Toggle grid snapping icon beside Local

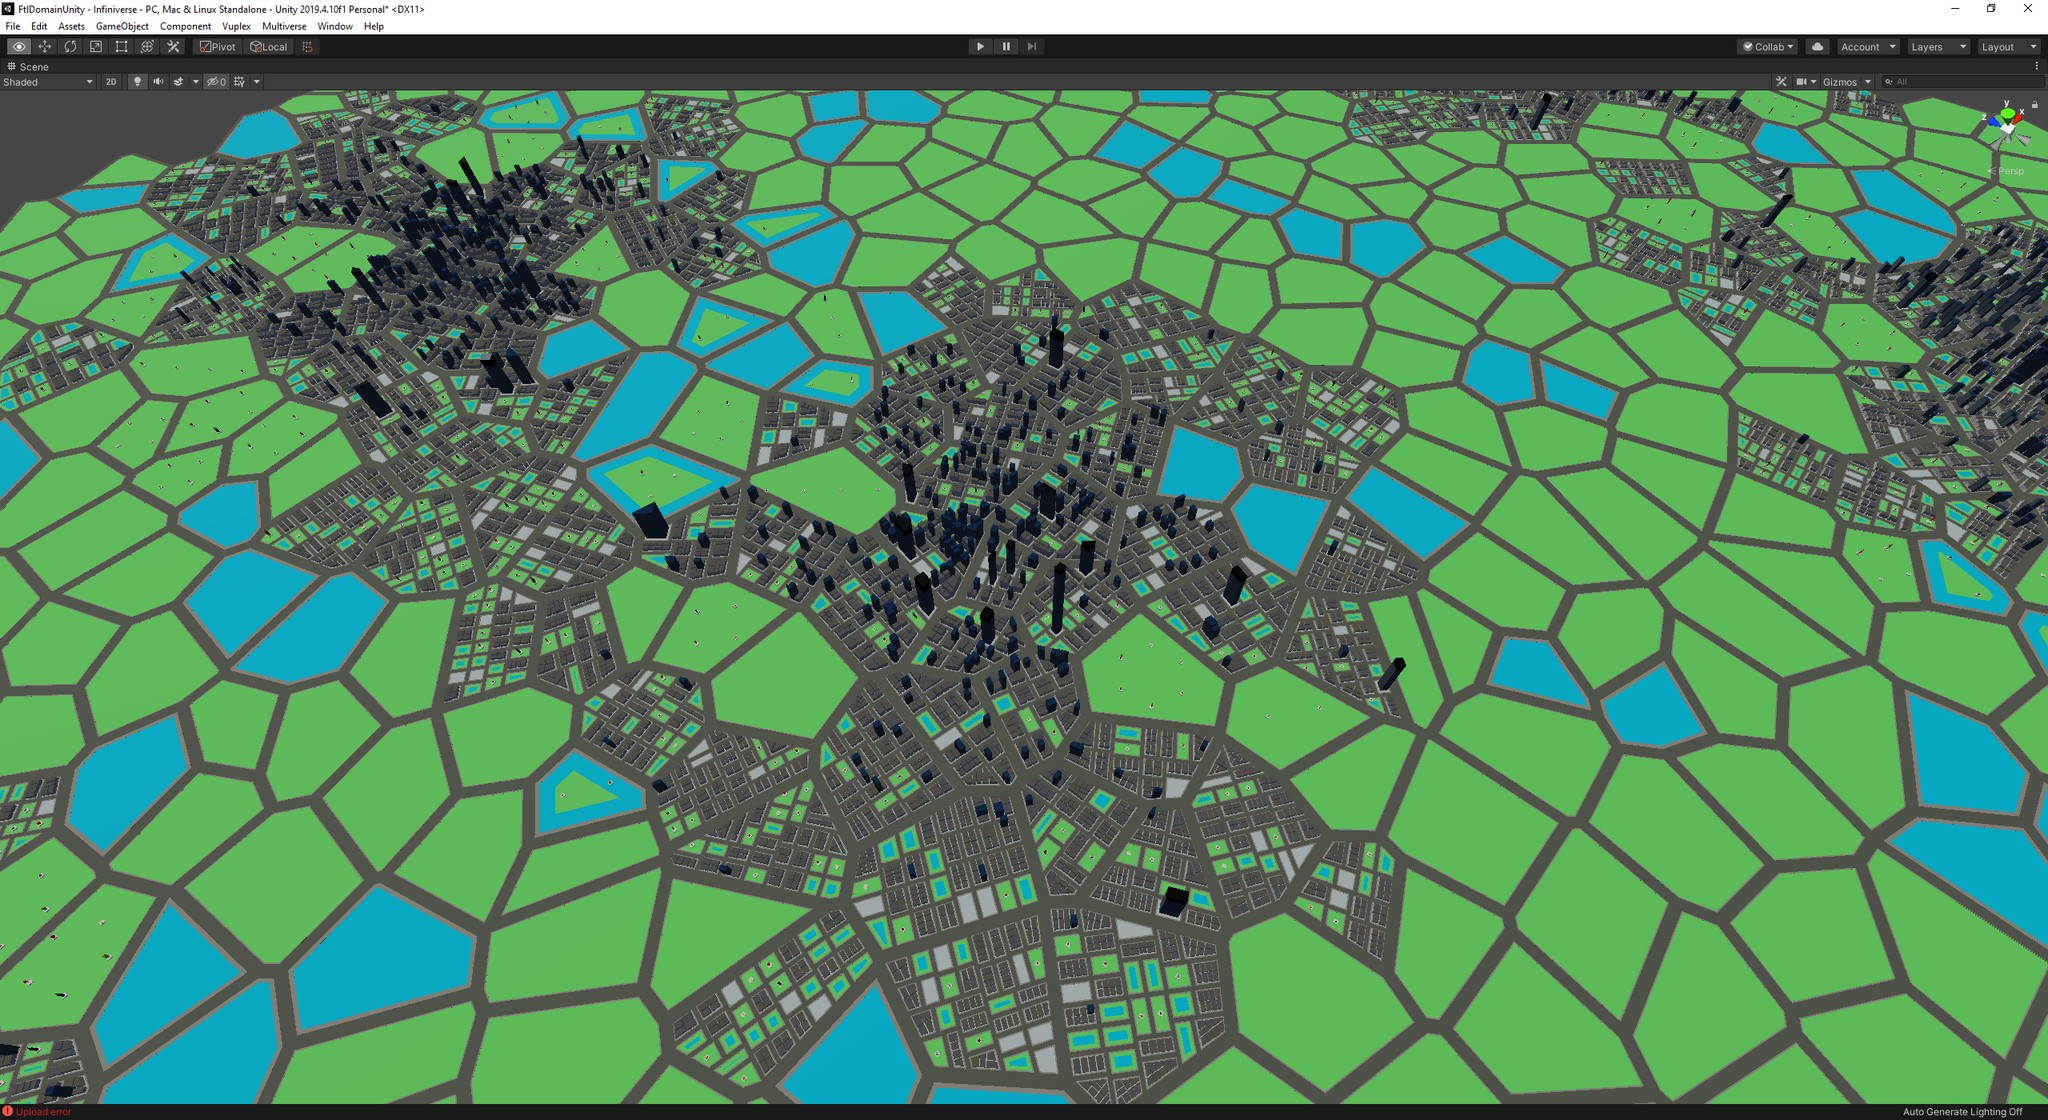307,47
